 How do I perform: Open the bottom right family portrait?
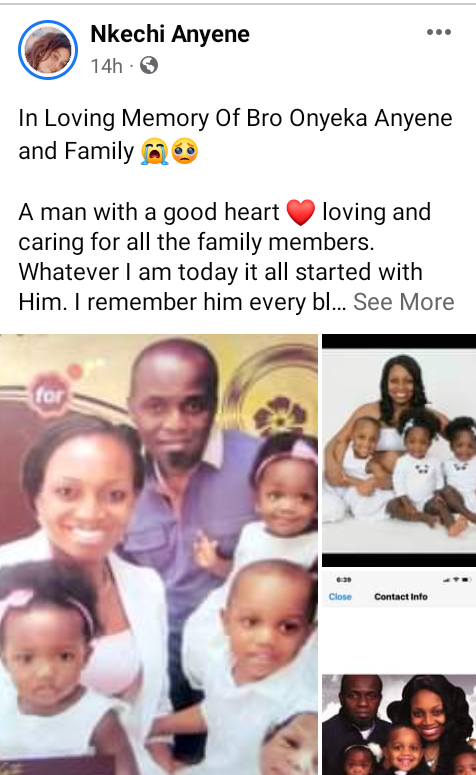pyautogui.click(x=399, y=725)
